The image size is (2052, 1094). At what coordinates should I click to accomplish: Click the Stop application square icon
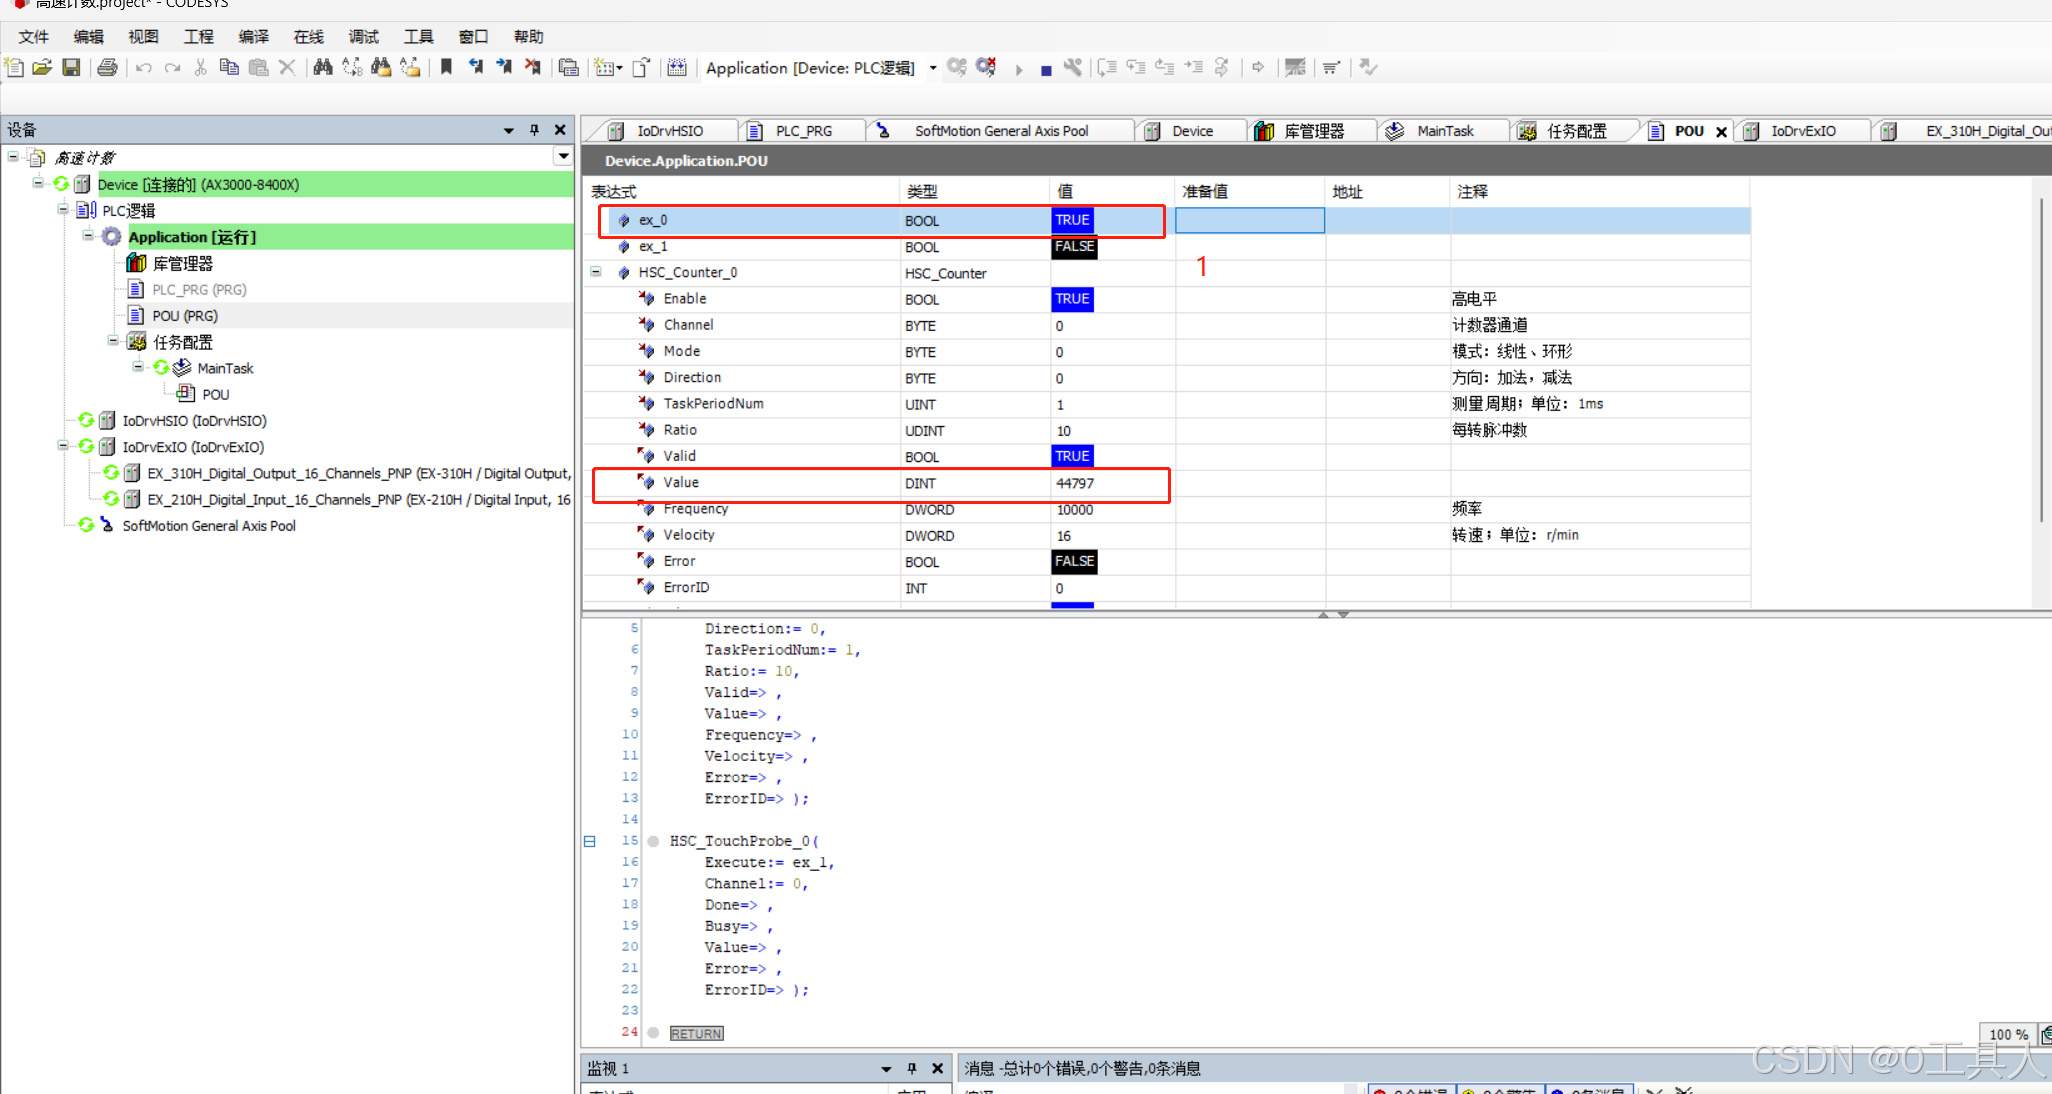(x=1046, y=70)
